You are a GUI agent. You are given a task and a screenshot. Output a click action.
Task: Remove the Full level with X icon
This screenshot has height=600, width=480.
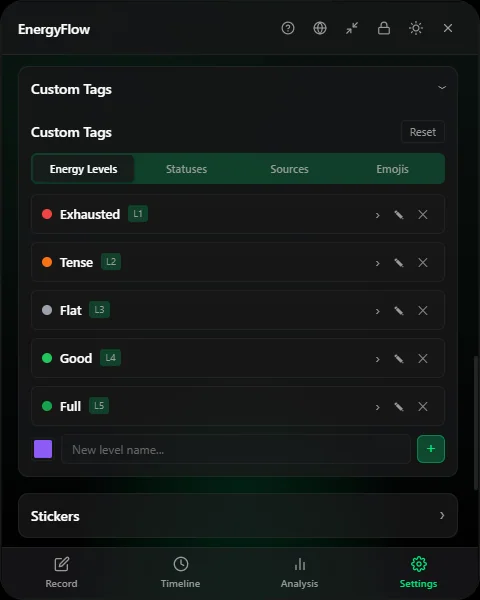point(423,406)
